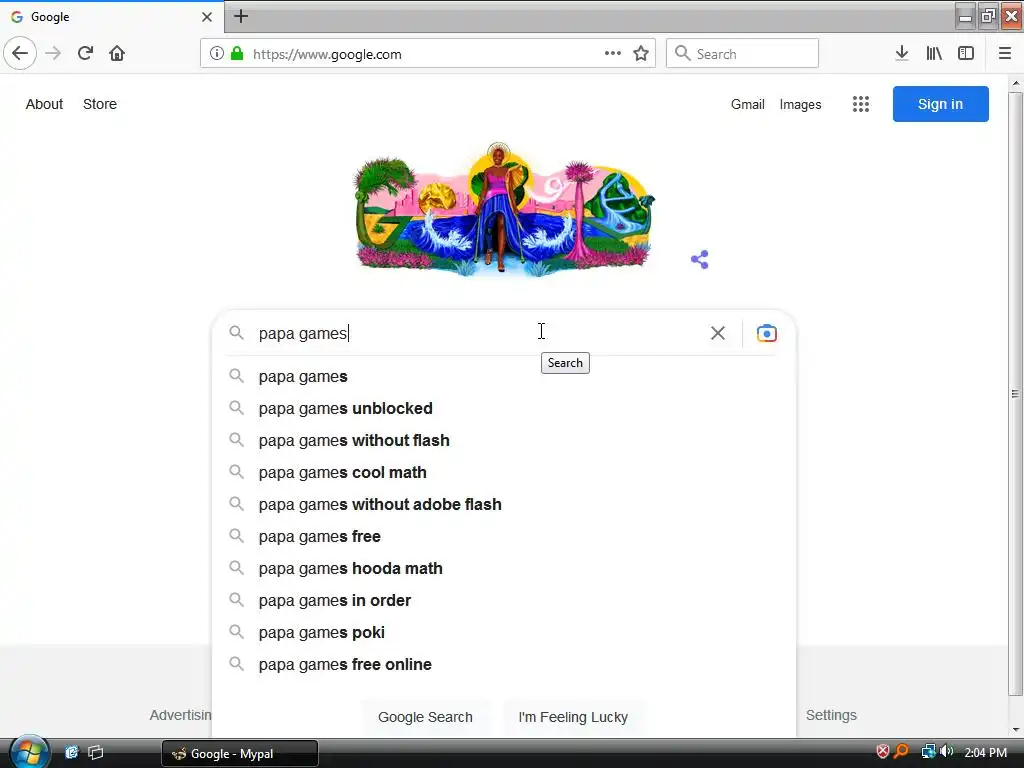
Task: Open the downloads arrow in toolbar
Action: tap(902, 54)
